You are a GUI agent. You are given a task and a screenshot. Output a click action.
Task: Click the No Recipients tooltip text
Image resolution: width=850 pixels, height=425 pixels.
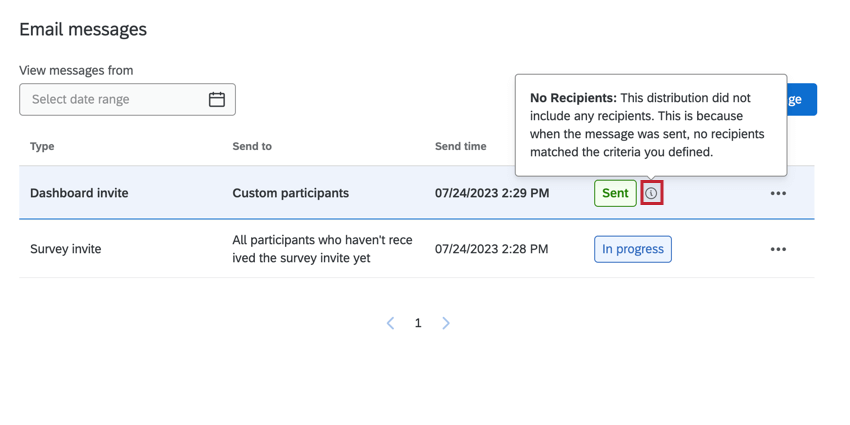click(648, 125)
